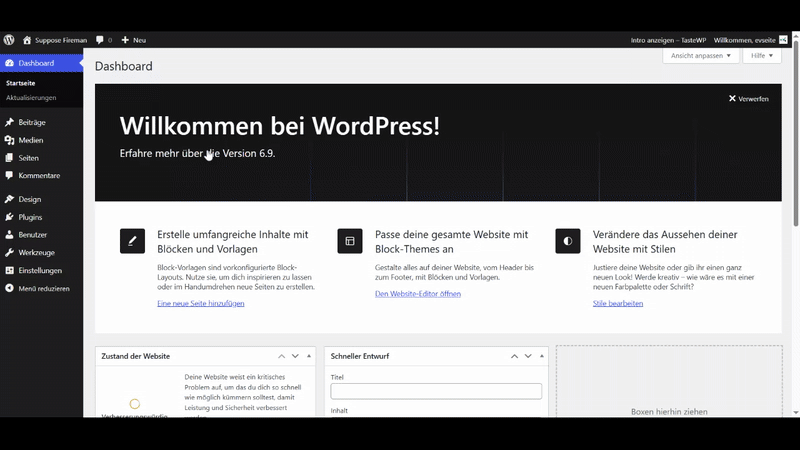This screenshot has height=450, width=800.
Task: Click Stile bearbeiten link
Action: [x=618, y=303]
